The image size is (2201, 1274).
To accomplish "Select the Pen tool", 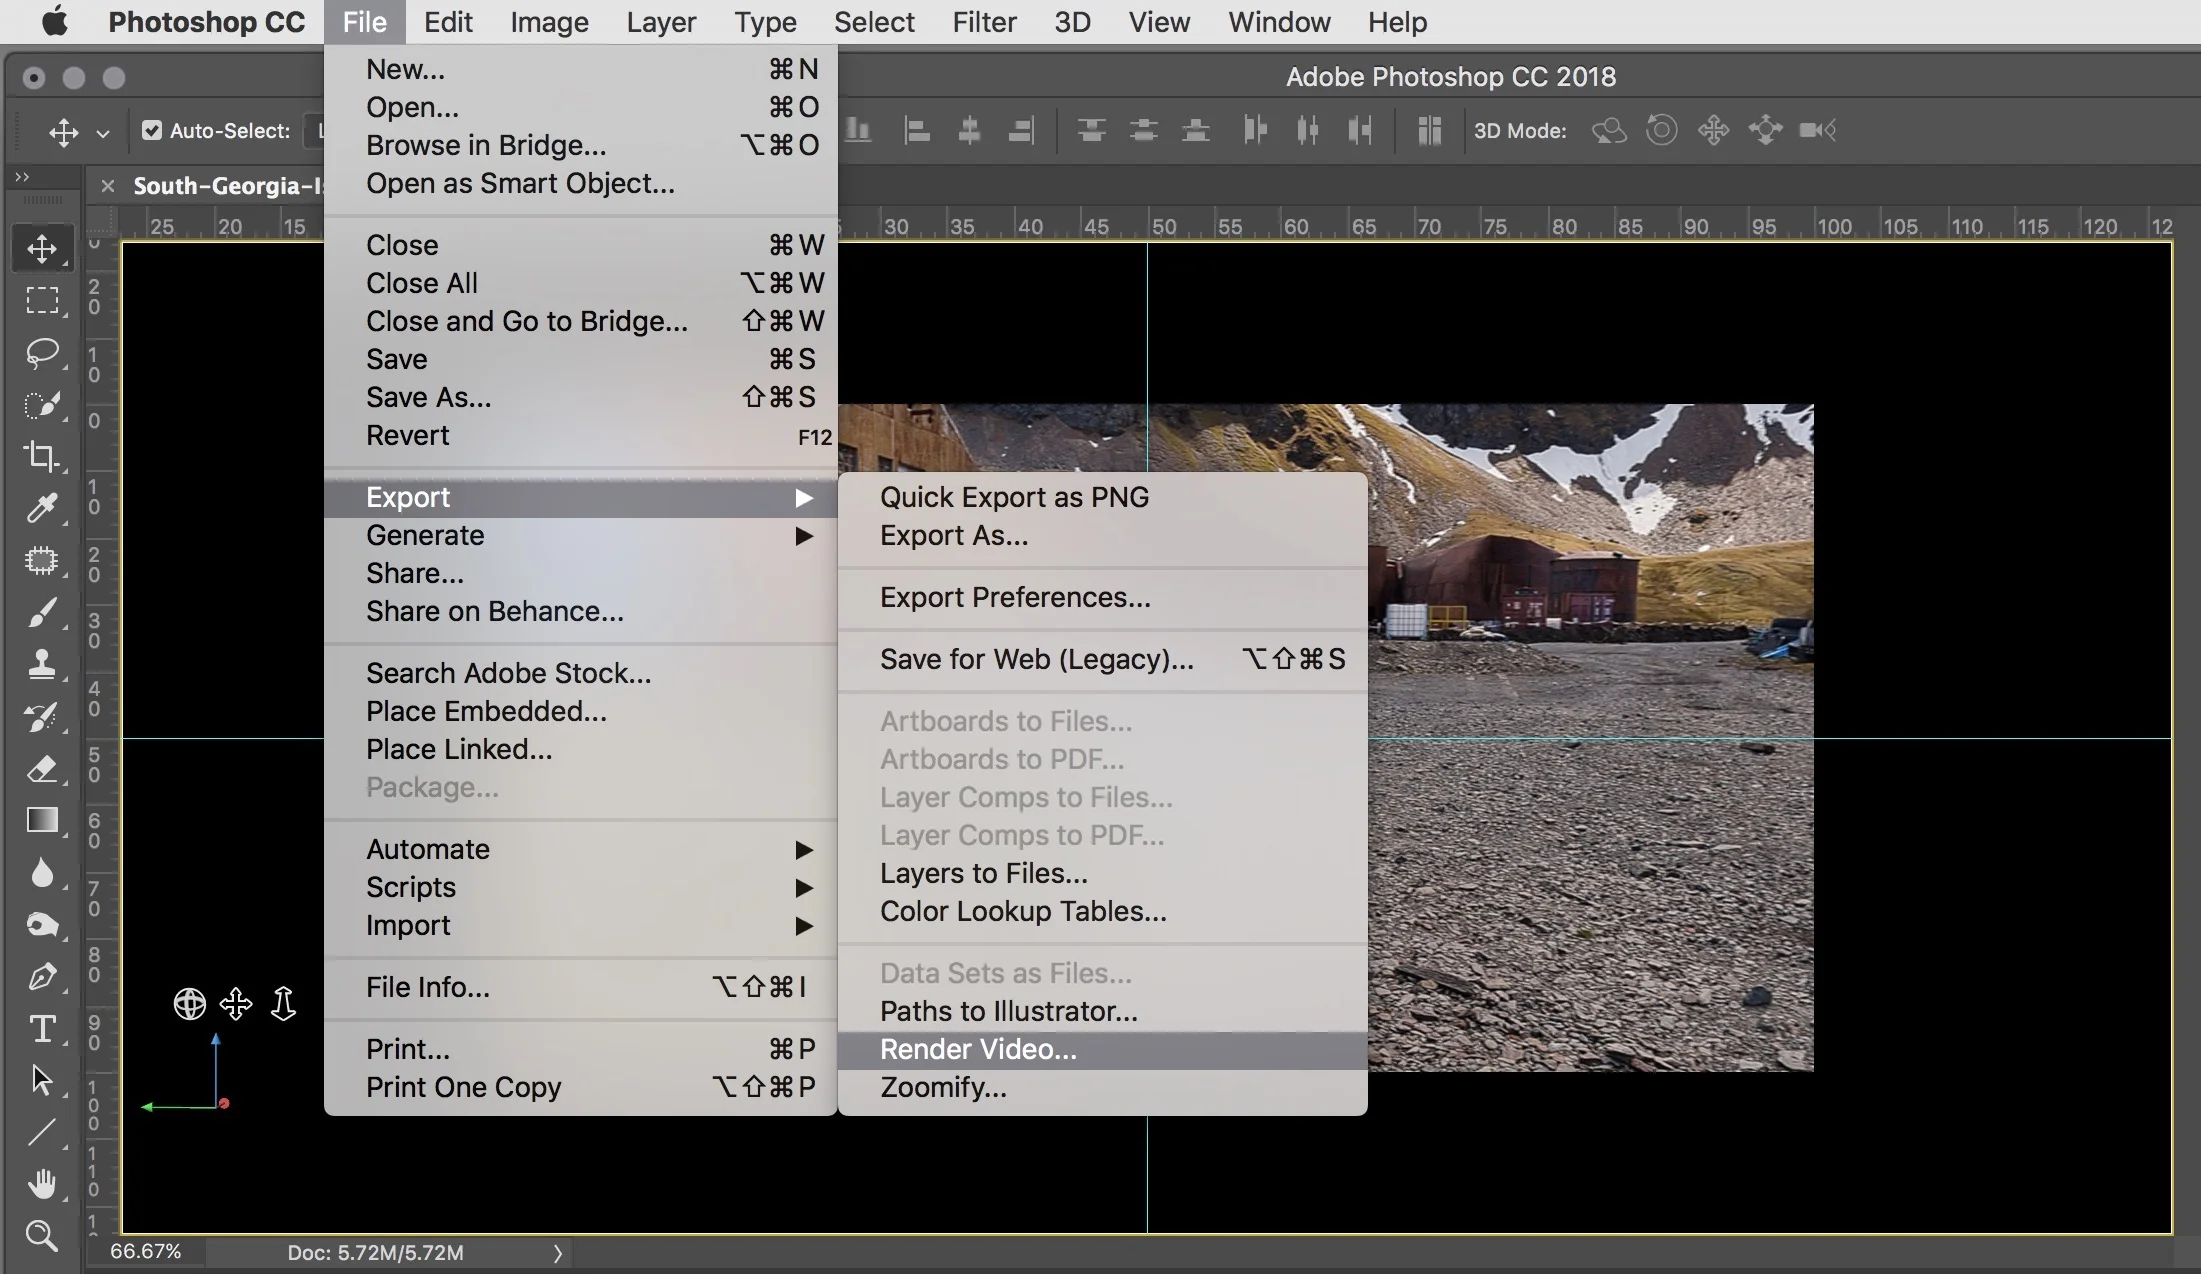I will [x=42, y=977].
